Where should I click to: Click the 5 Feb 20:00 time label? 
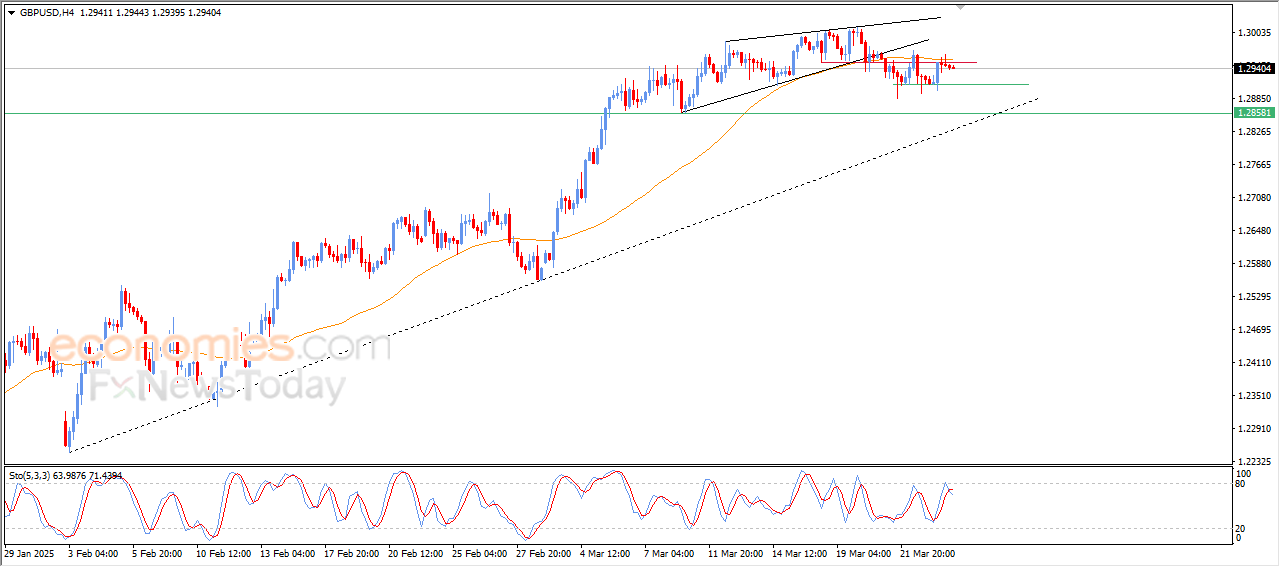(158, 552)
